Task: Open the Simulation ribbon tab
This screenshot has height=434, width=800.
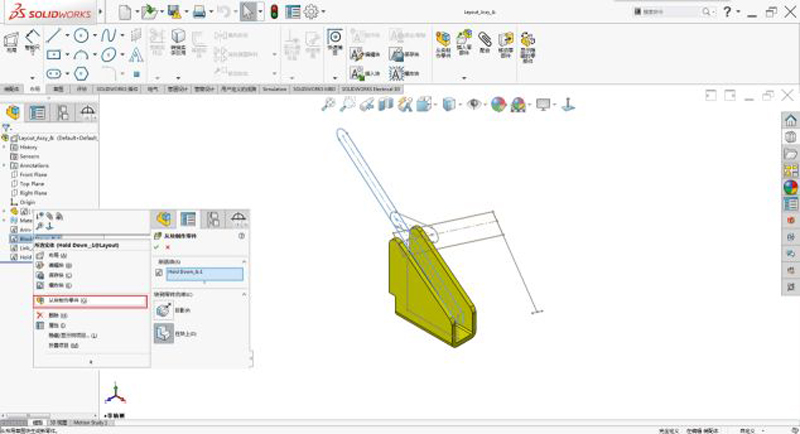Action: tap(274, 89)
